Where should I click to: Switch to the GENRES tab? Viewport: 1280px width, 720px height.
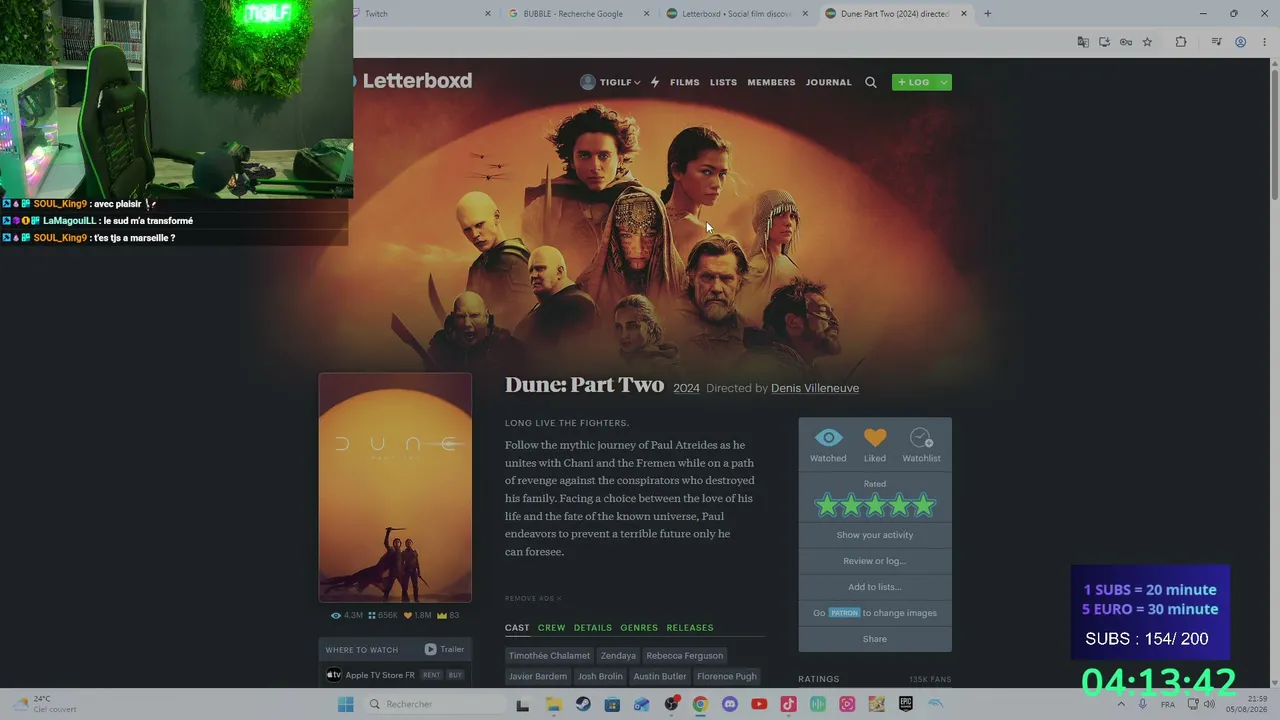[x=639, y=628]
